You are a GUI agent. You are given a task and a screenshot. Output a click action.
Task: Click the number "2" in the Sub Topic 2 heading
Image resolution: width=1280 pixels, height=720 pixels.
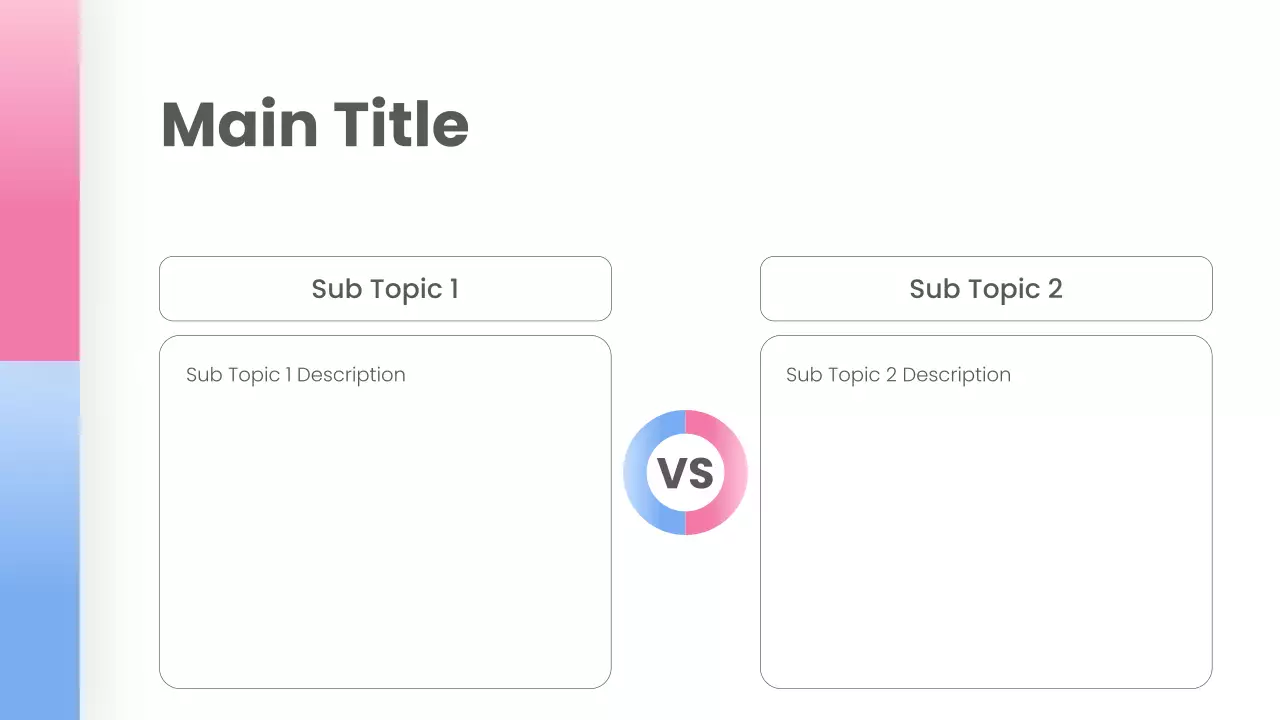pos(1054,289)
